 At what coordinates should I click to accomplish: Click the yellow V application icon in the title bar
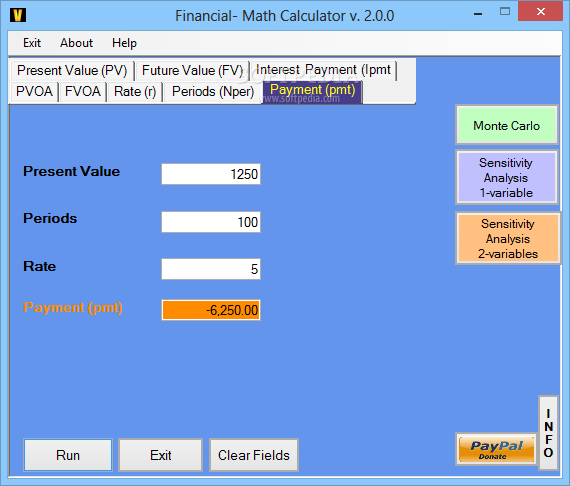tap(17, 15)
